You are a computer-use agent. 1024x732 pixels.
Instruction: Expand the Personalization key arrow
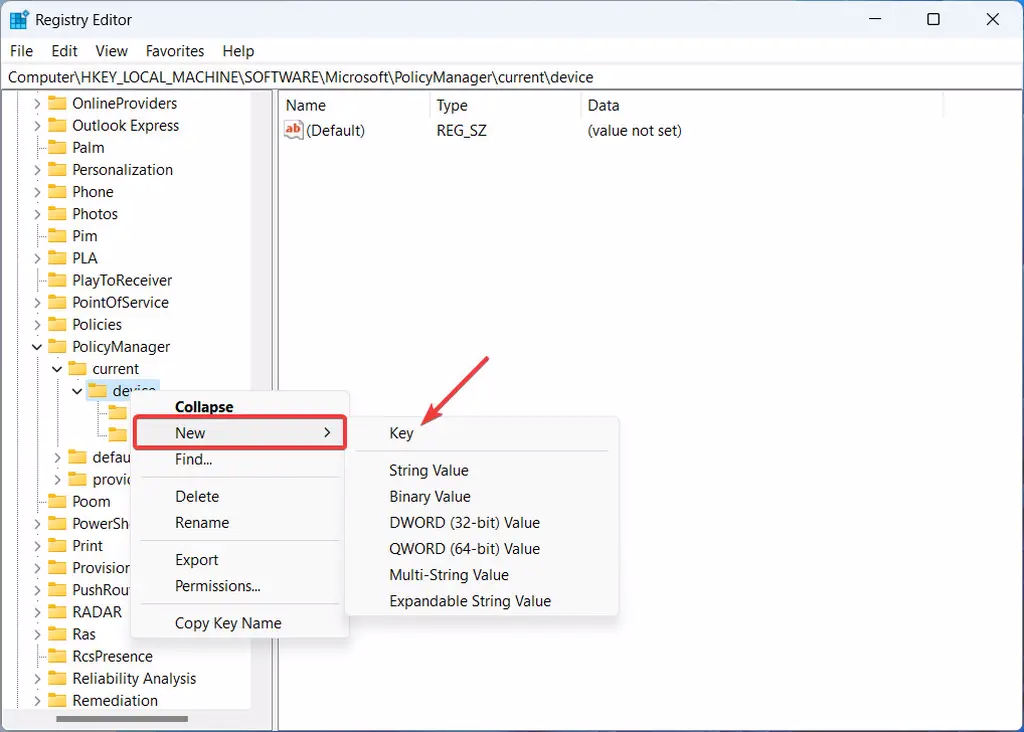pos(37,170)
